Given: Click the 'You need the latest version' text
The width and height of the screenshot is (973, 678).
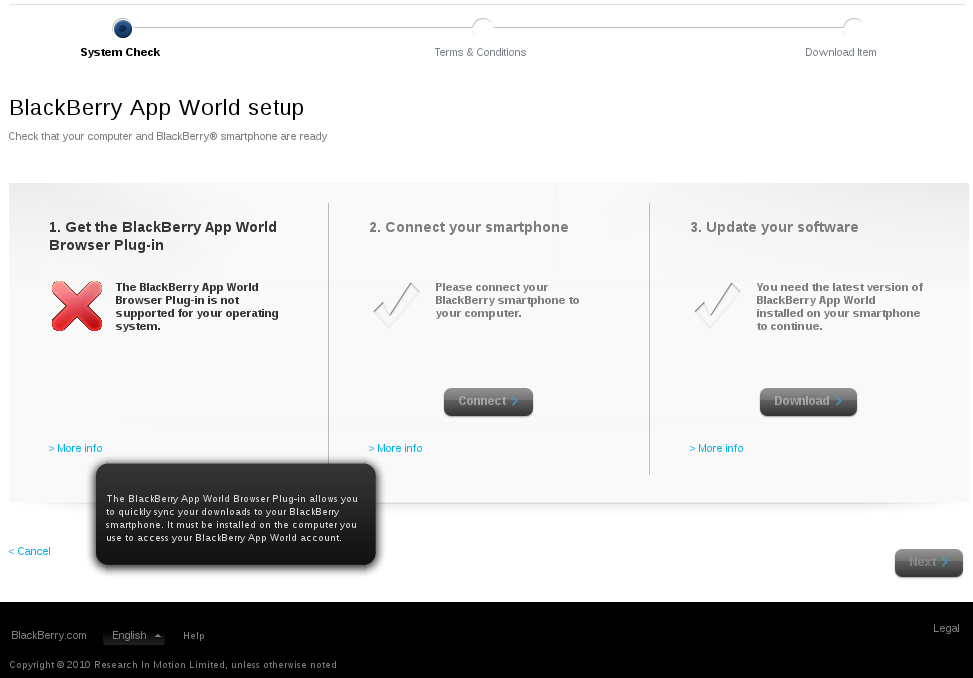Looking at the screenshot, I should point(840,307).
